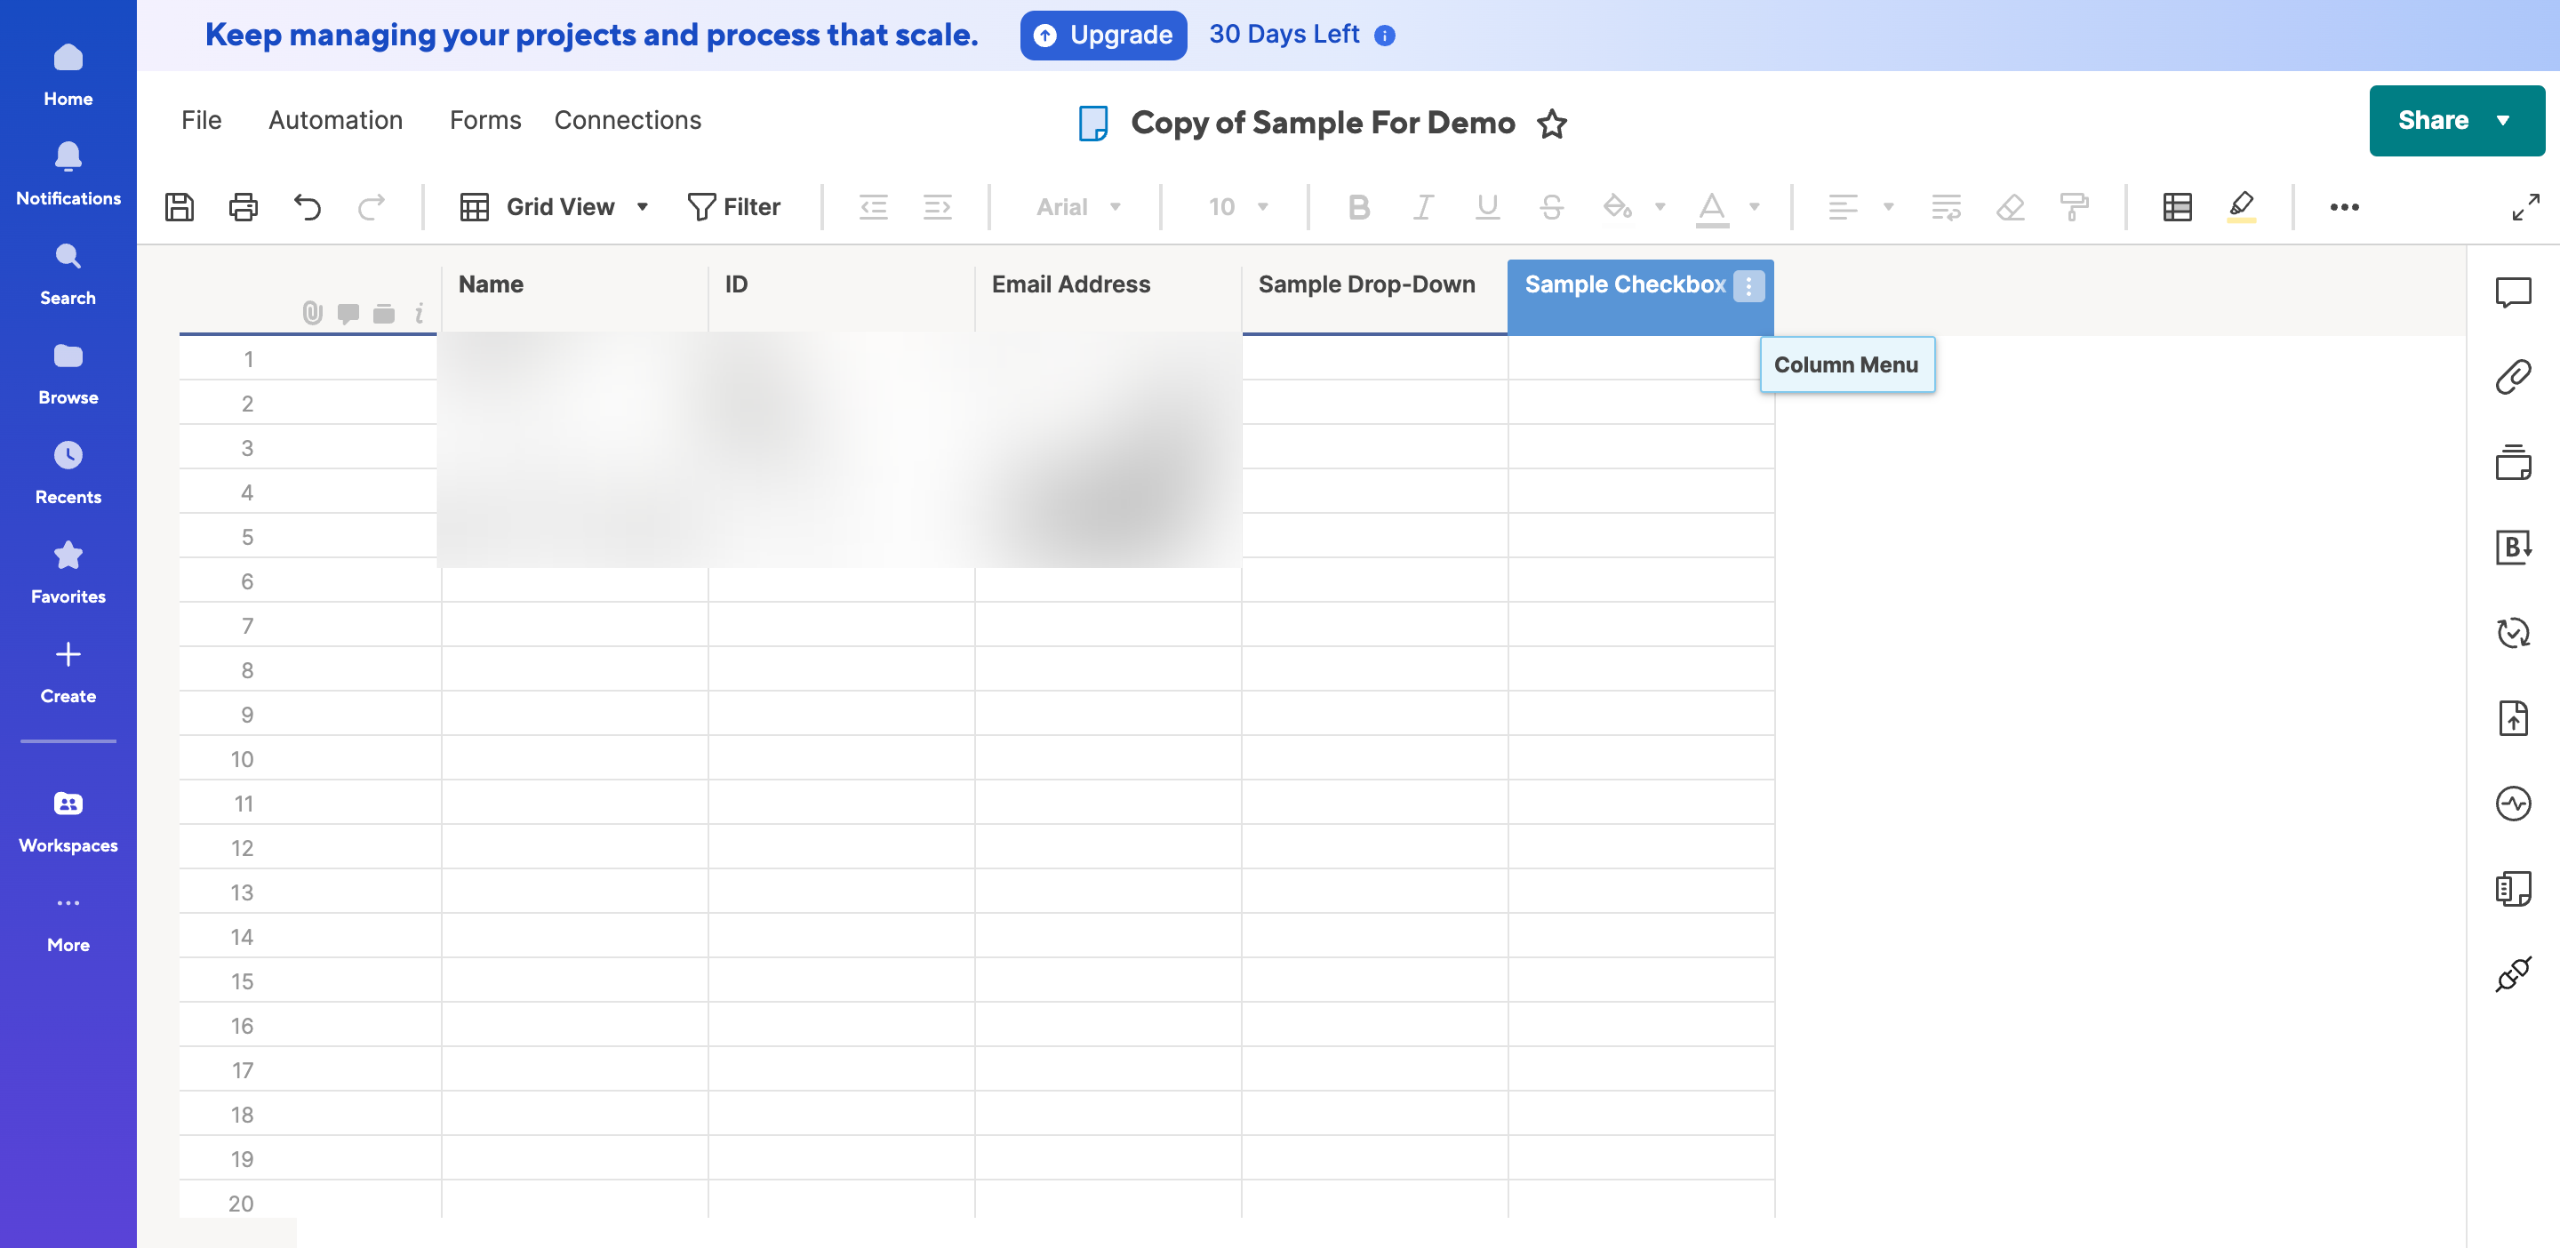This screenshot has height=1248, width=2560.
Task: Open the text color picker
Action: tap(1713, 207)
